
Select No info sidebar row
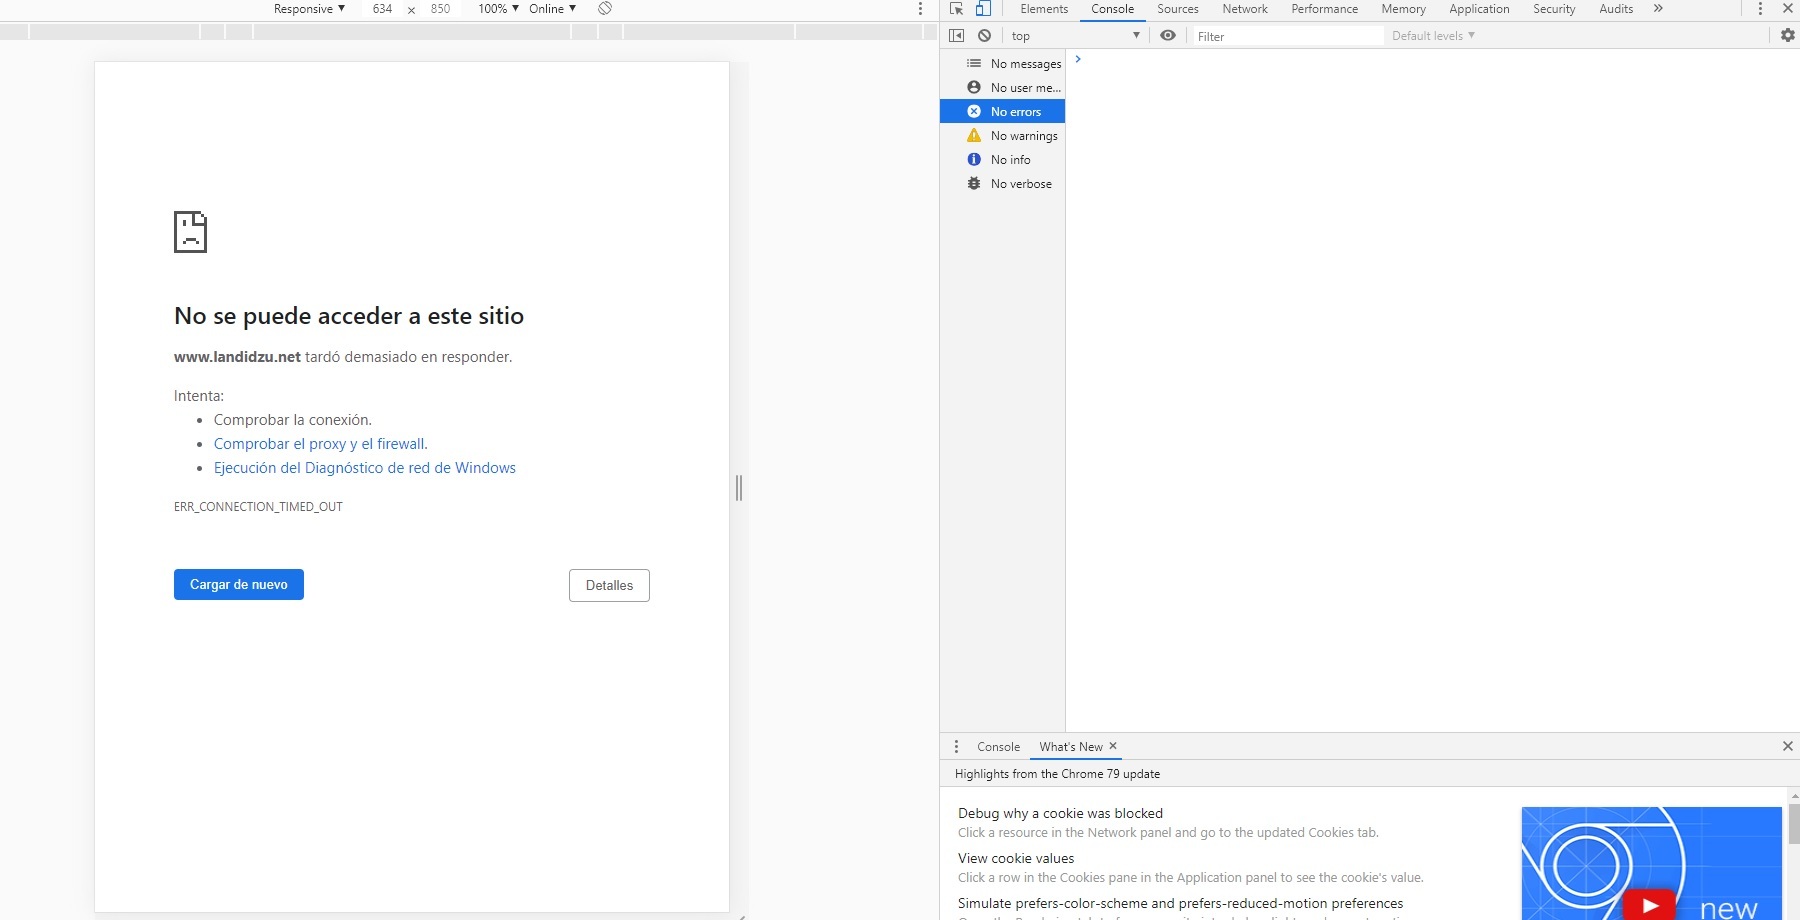pyautogui.click(x=1003, y=160)
